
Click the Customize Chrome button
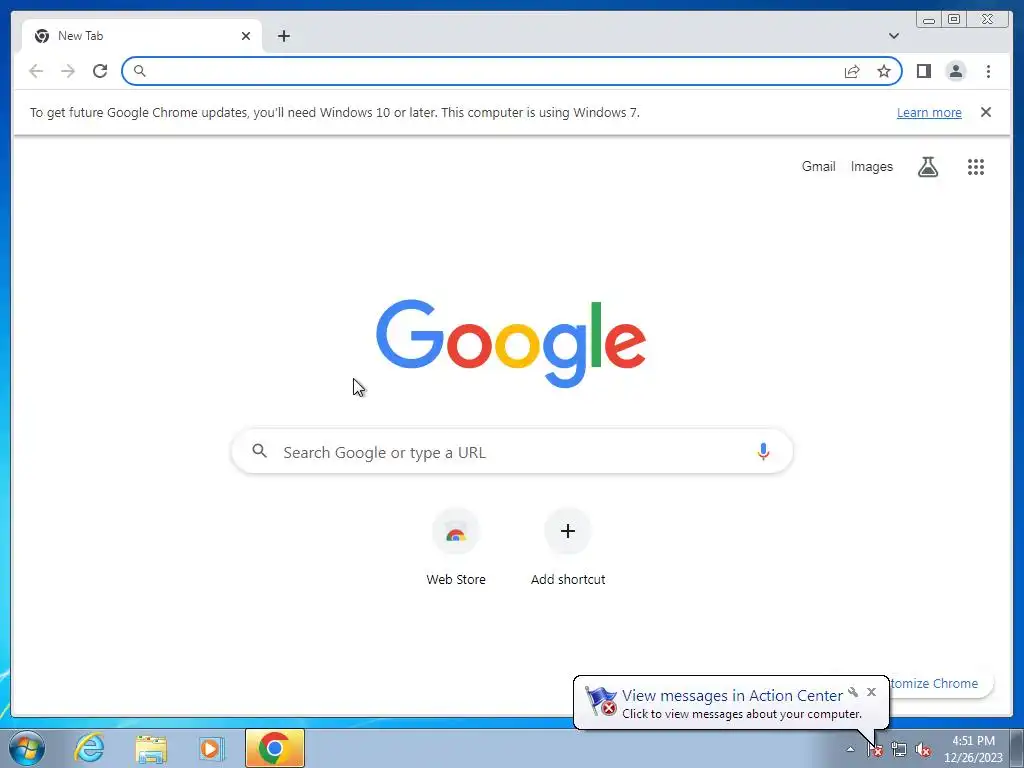[x=940, y=683]
